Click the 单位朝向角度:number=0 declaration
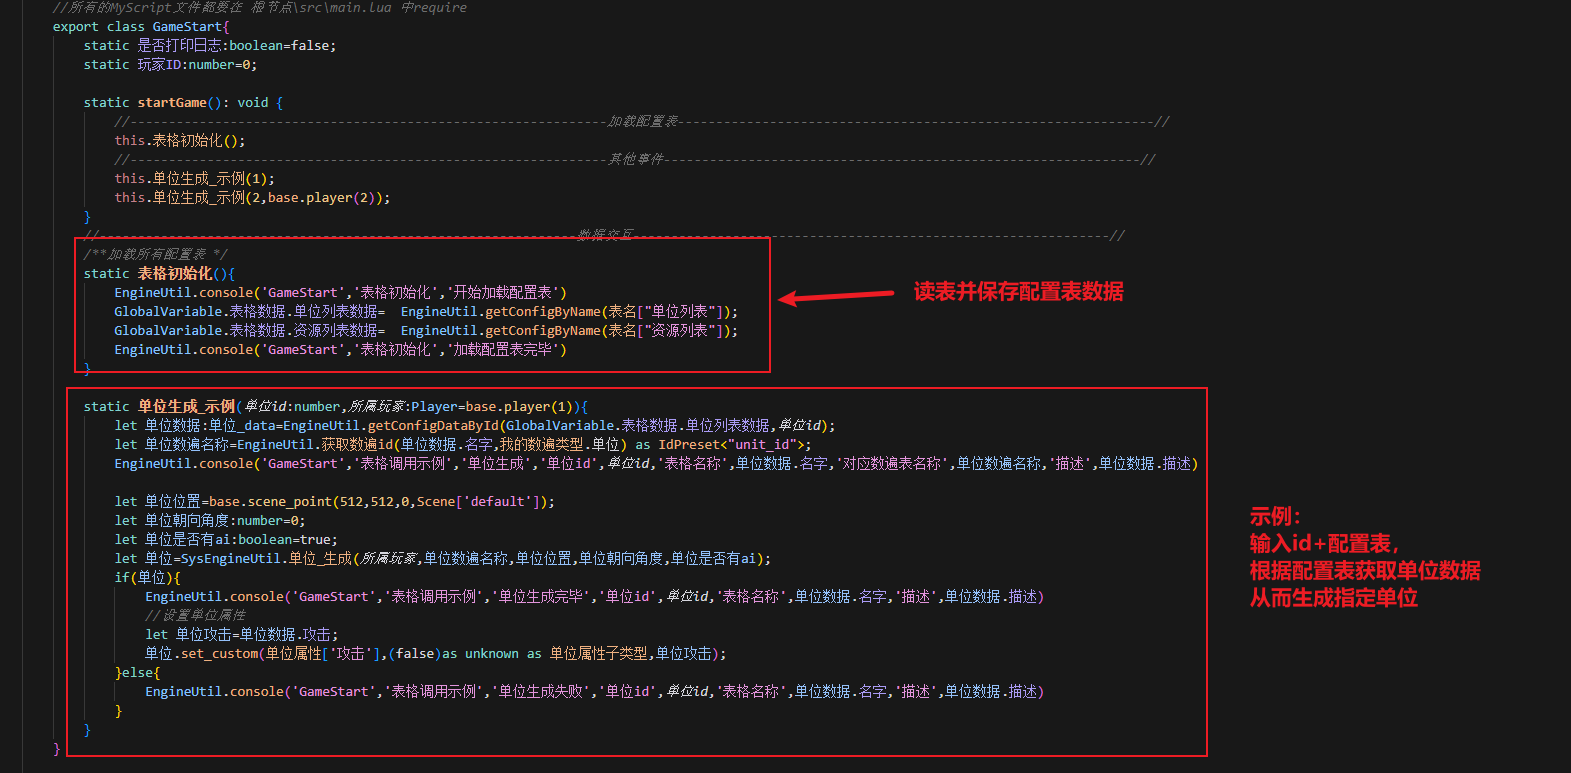 tap(209, 521)
